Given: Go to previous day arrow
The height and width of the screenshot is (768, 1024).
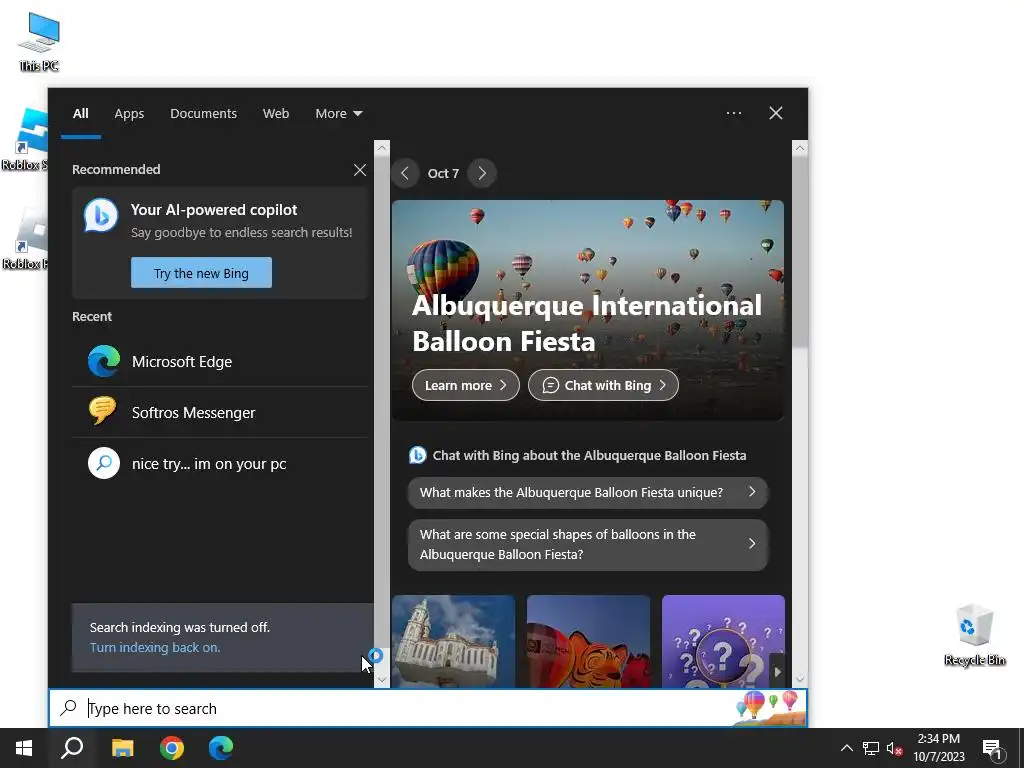Looking at the screenshot, I should (x=405, y=174).
